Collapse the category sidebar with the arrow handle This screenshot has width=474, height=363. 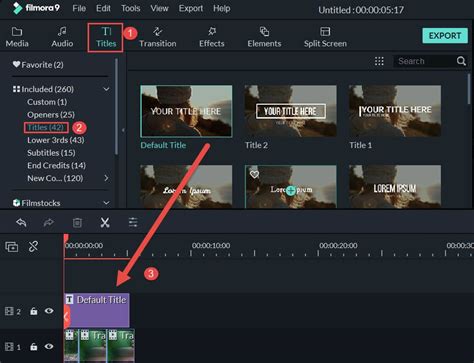click(123, 130)
